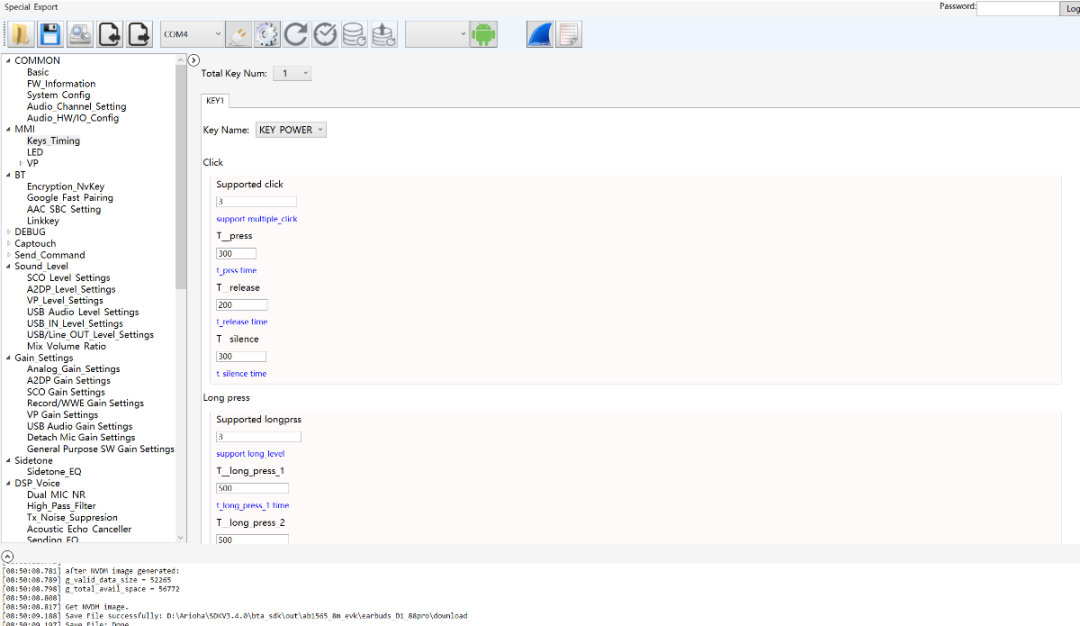The width and height of the screenshot is (1080, 626).
Task: Open the Key Name KEY POWER dropdown
Action: (291, 129)
